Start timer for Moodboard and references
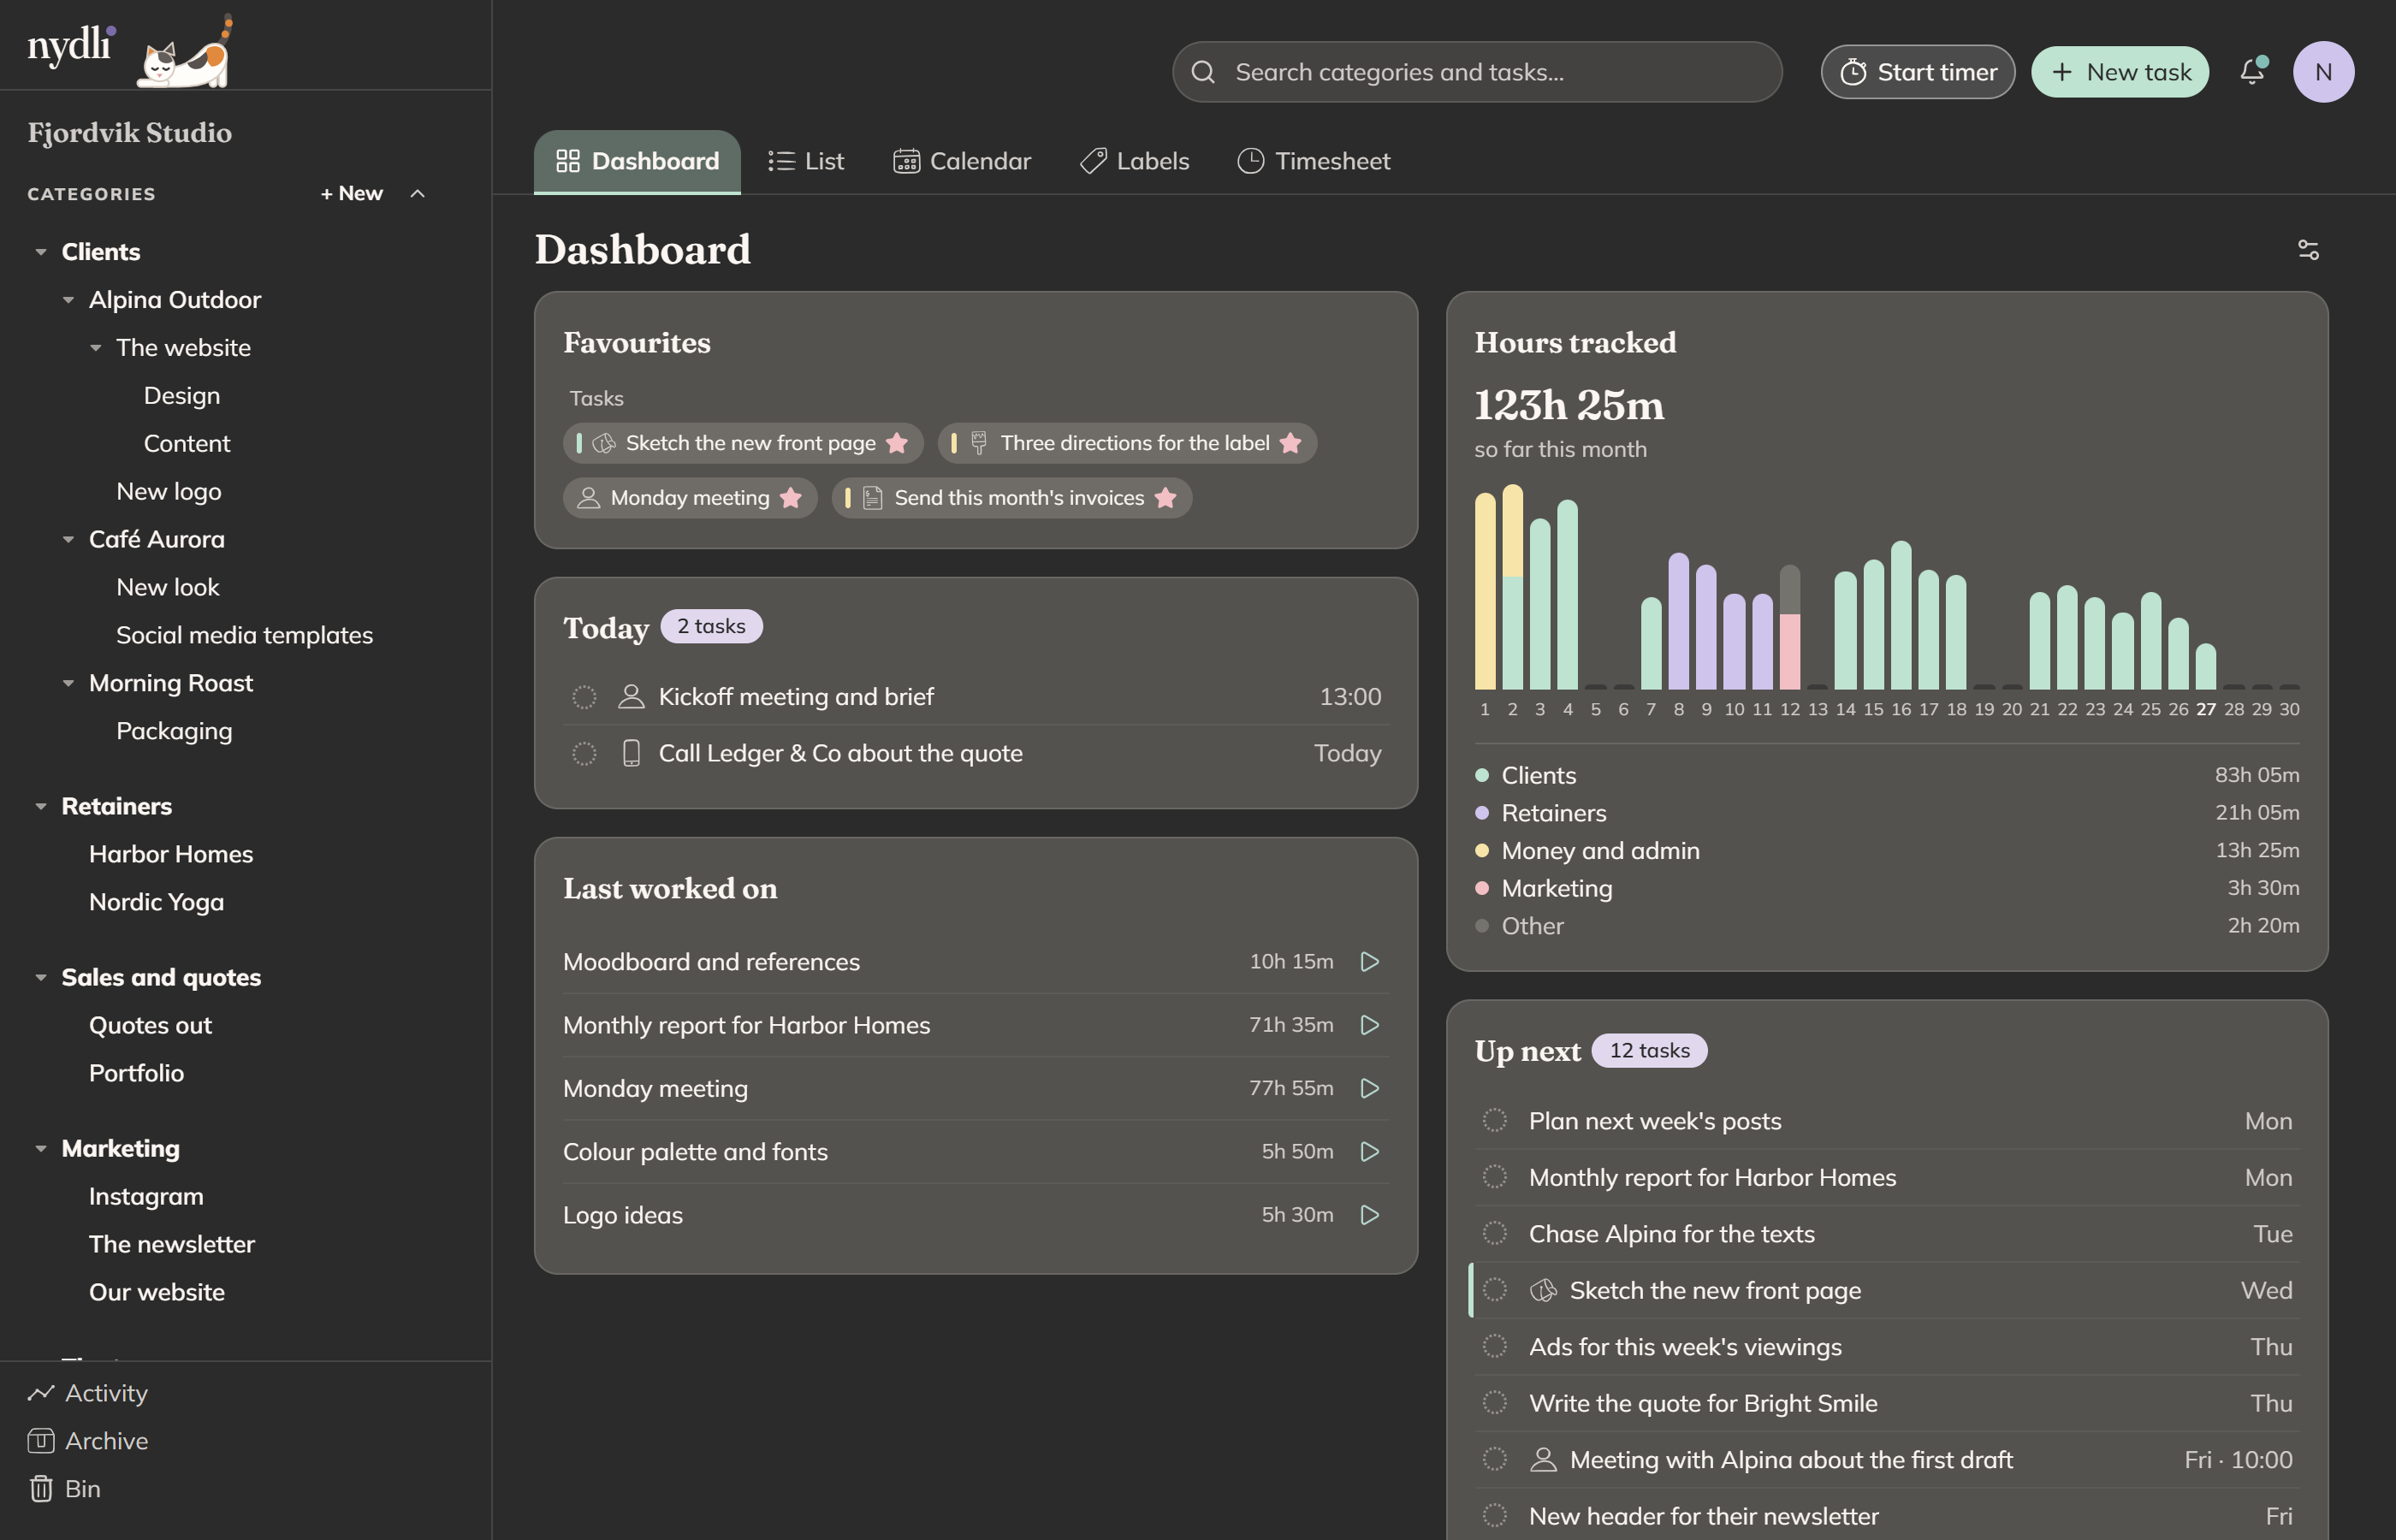The image size is (2396, 1540). click(x=1370, y=962)
